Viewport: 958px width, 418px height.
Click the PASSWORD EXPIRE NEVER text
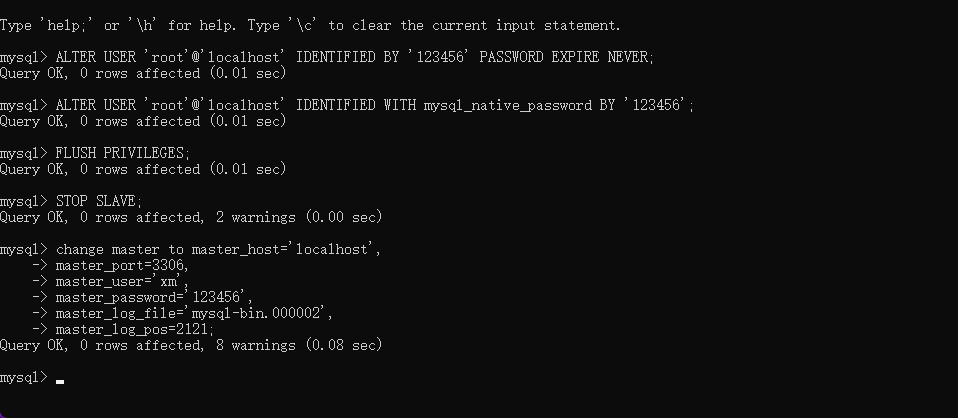click(566, 57)
